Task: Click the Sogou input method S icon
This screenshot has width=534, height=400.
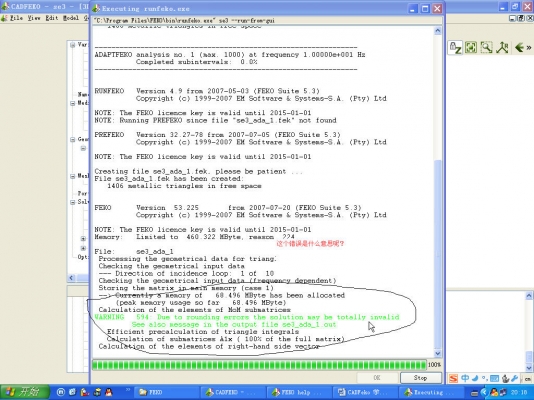Action: 453,379
